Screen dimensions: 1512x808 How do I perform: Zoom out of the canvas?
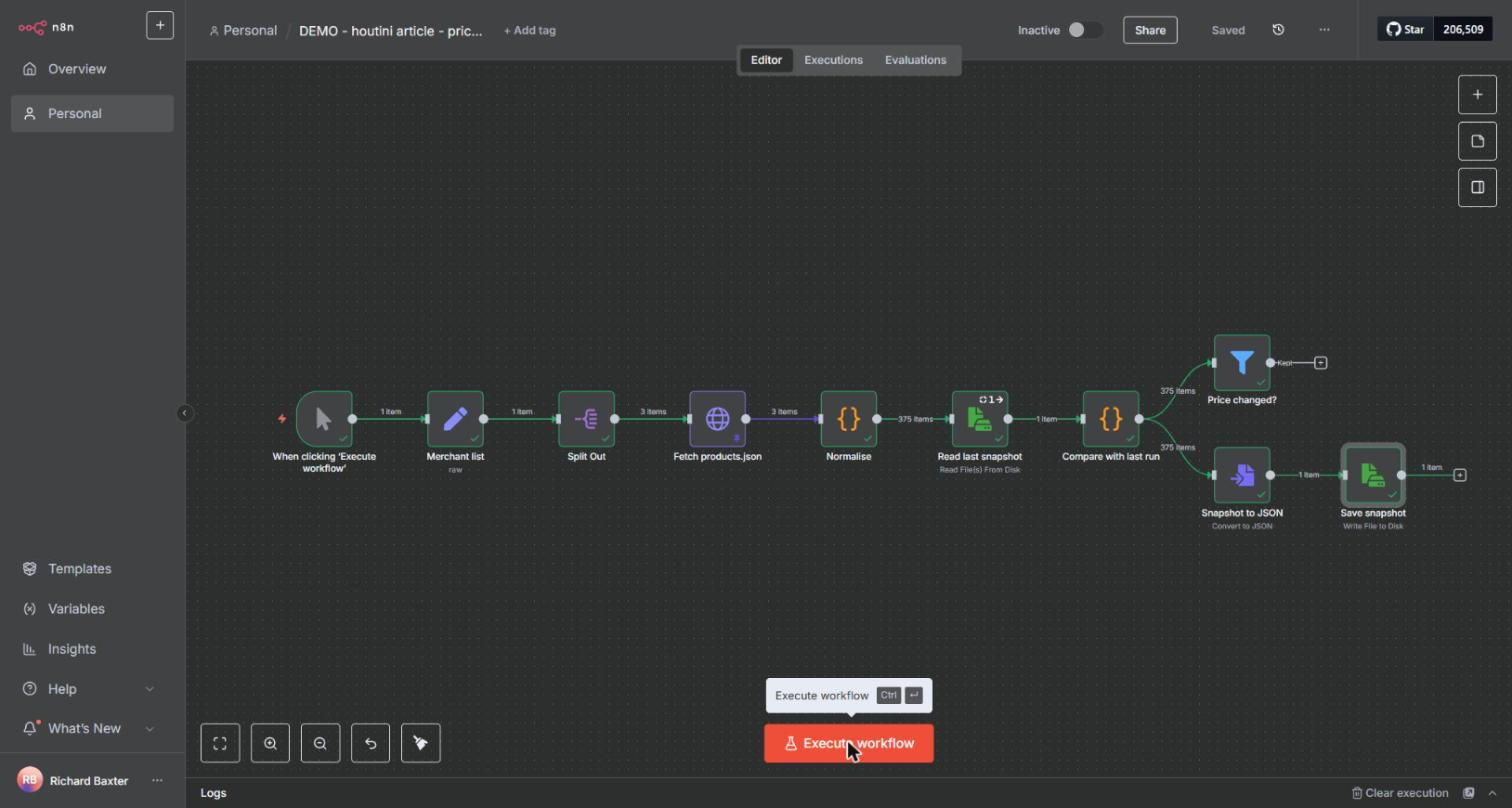coord(320,743)
